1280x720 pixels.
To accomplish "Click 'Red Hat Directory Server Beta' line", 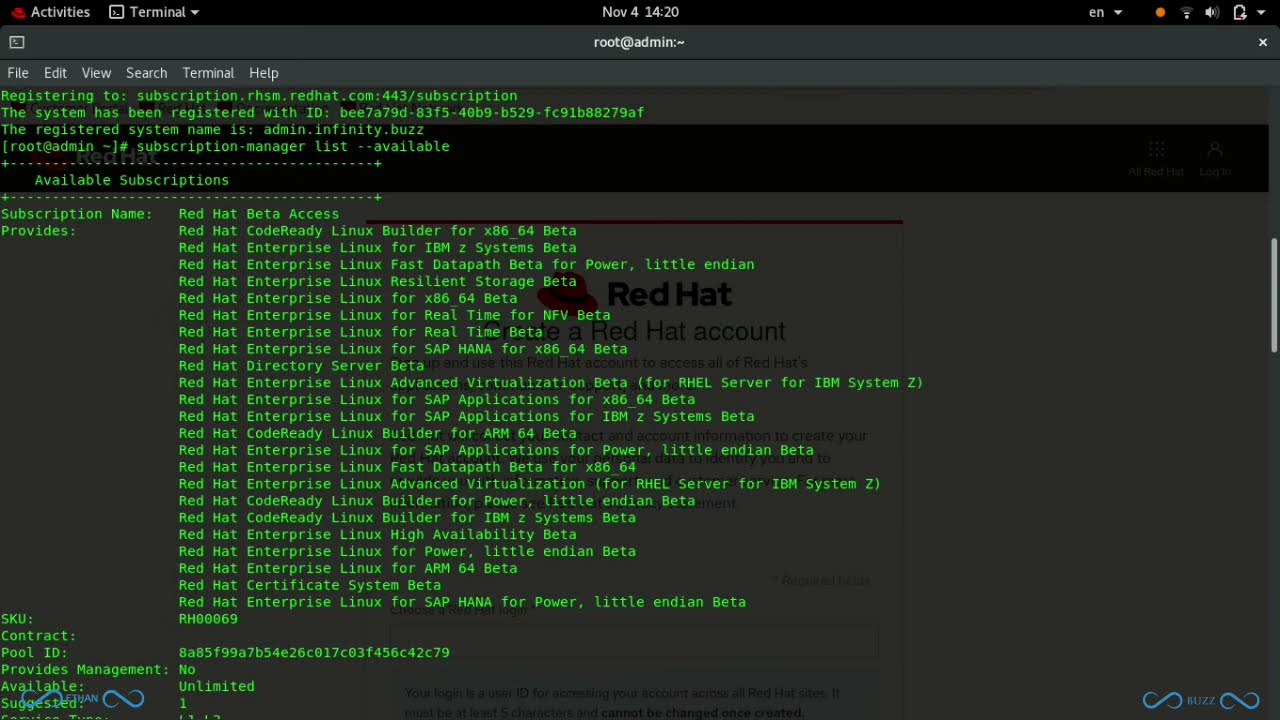I will 301,366.
